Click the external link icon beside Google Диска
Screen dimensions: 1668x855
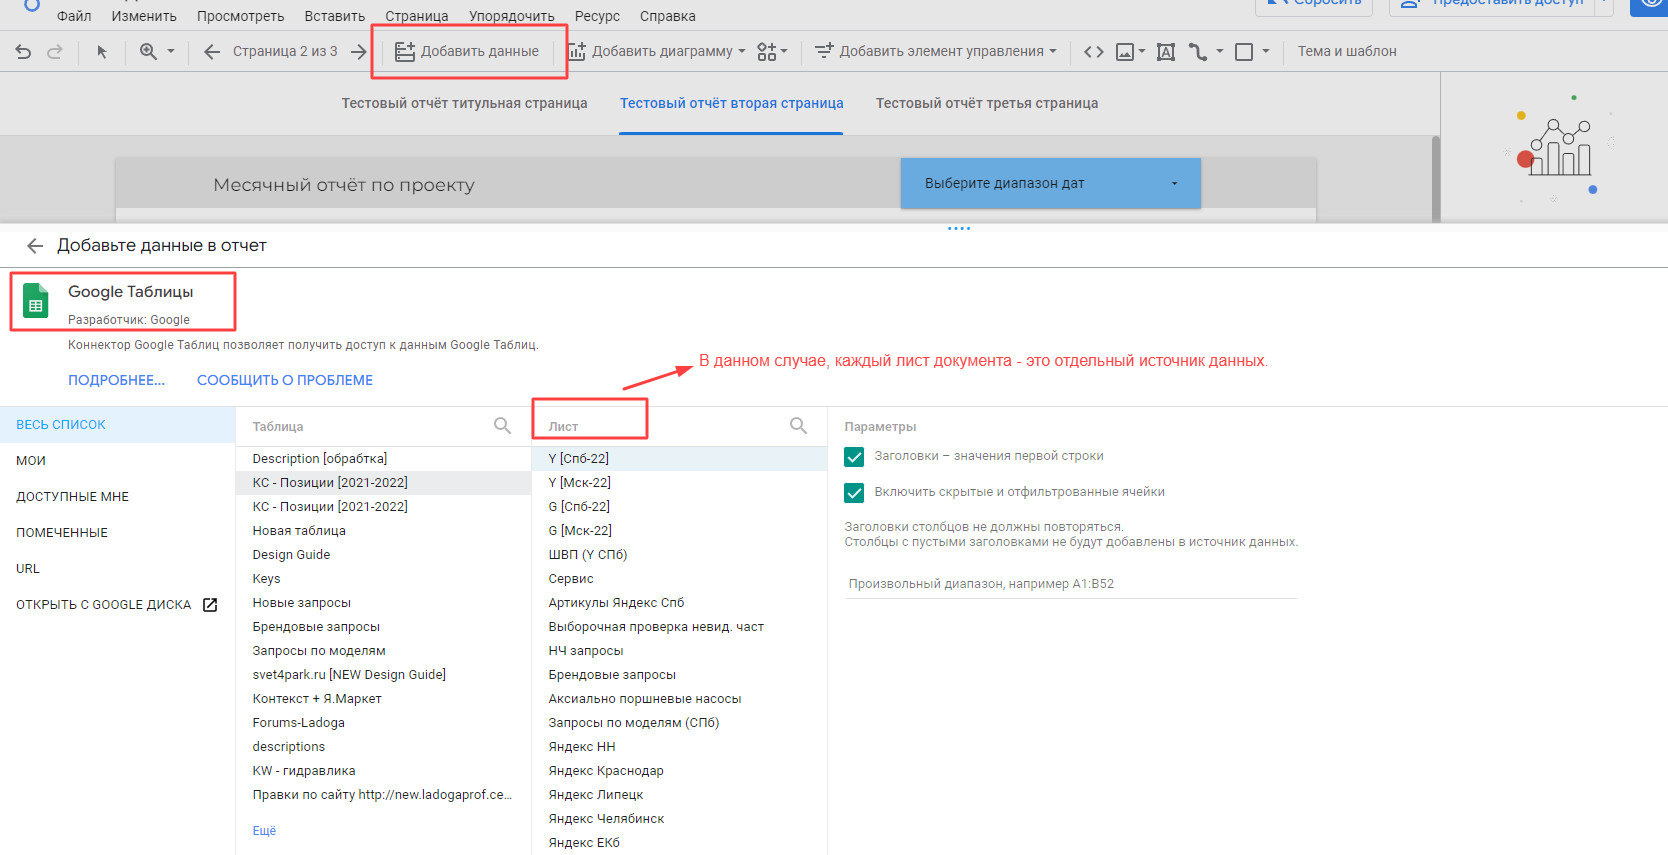click(210, 605)
